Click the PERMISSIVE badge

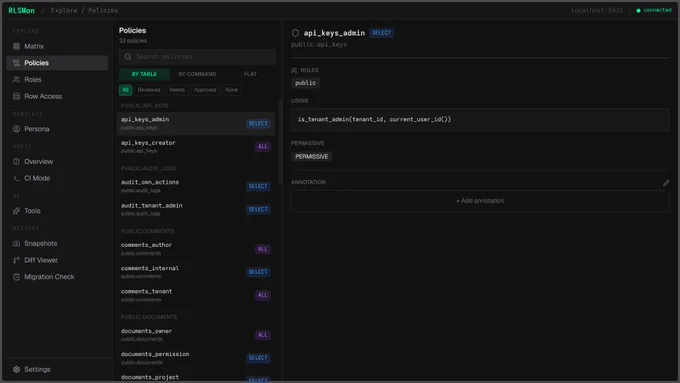pos(311,157)
